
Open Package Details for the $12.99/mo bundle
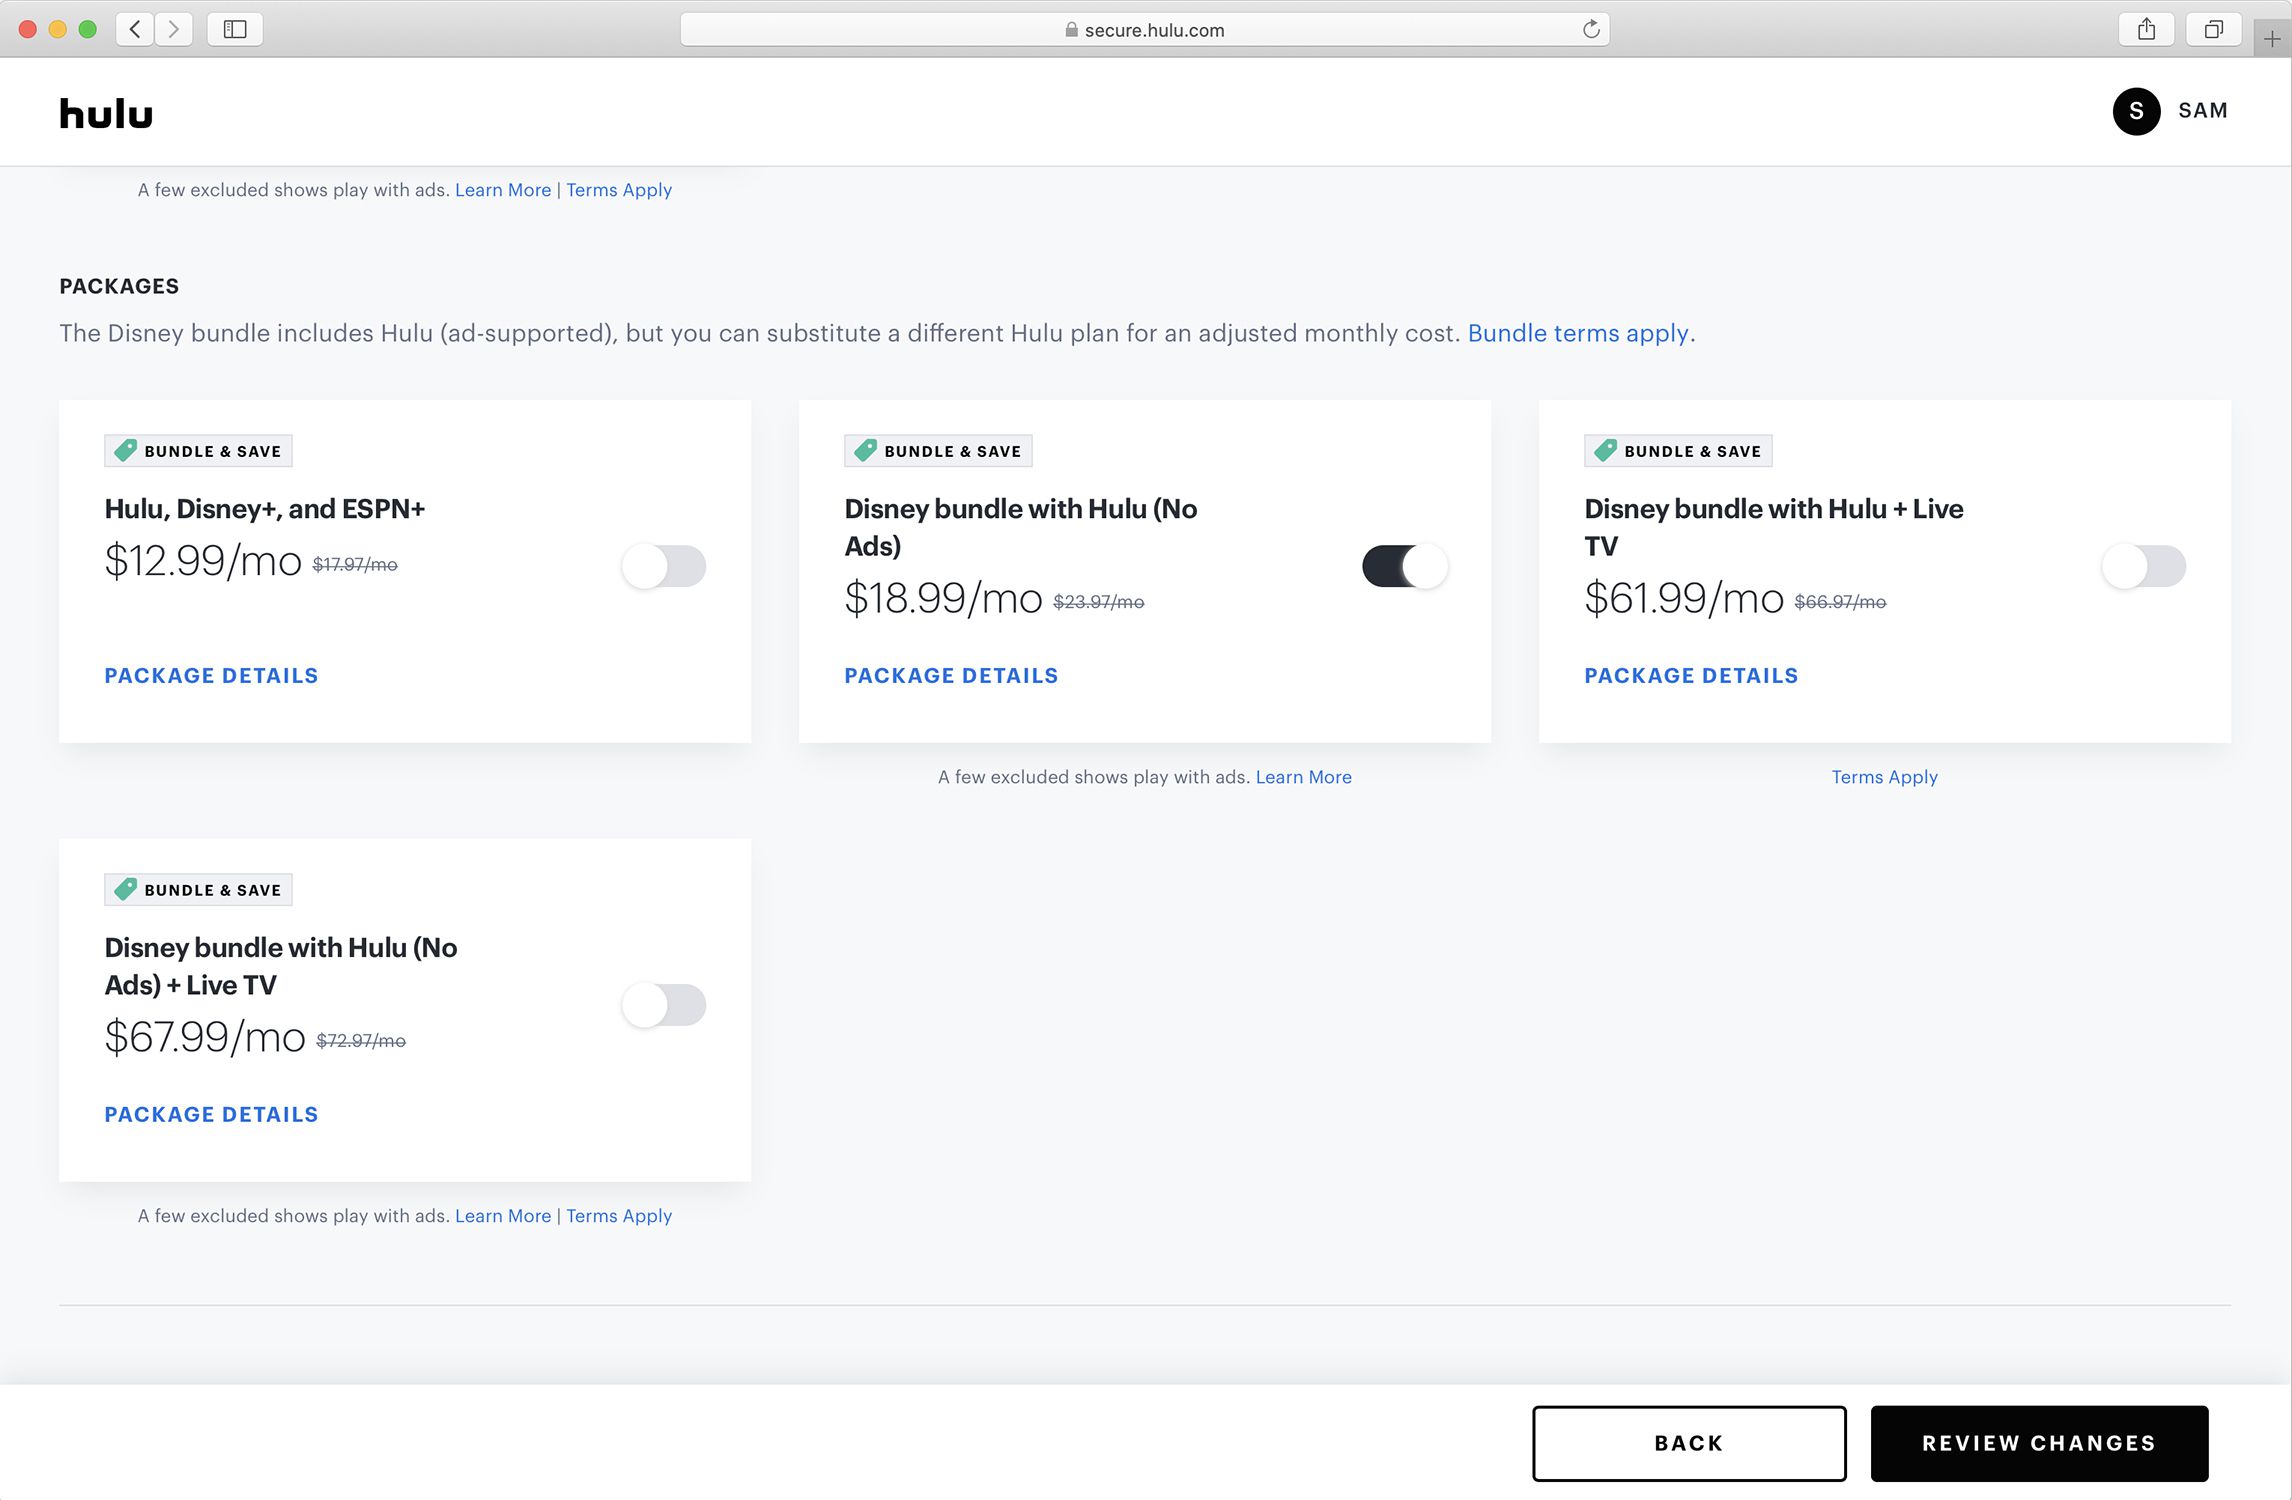(x=211, y=676)
